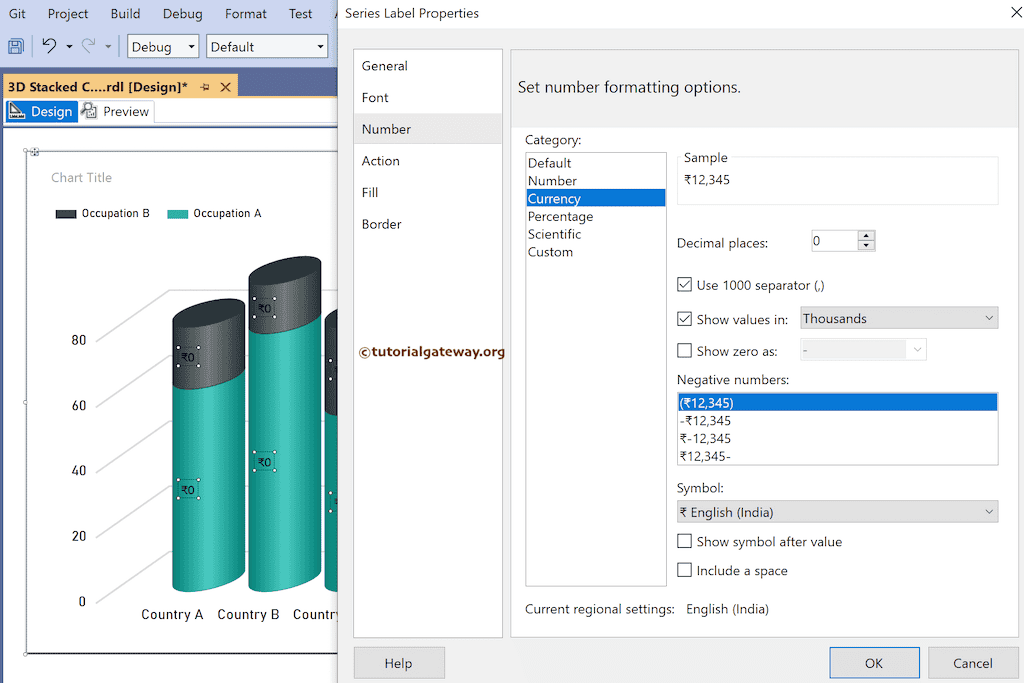
Task: Expand the currency Symbol dropdown
Action: 837,512
